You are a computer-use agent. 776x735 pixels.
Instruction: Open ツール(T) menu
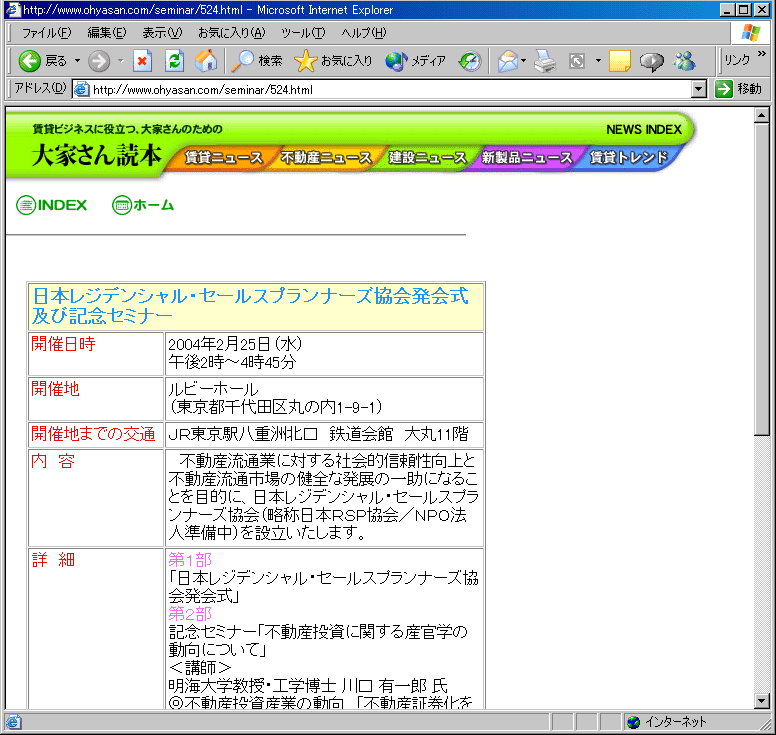tap(303, 33)
